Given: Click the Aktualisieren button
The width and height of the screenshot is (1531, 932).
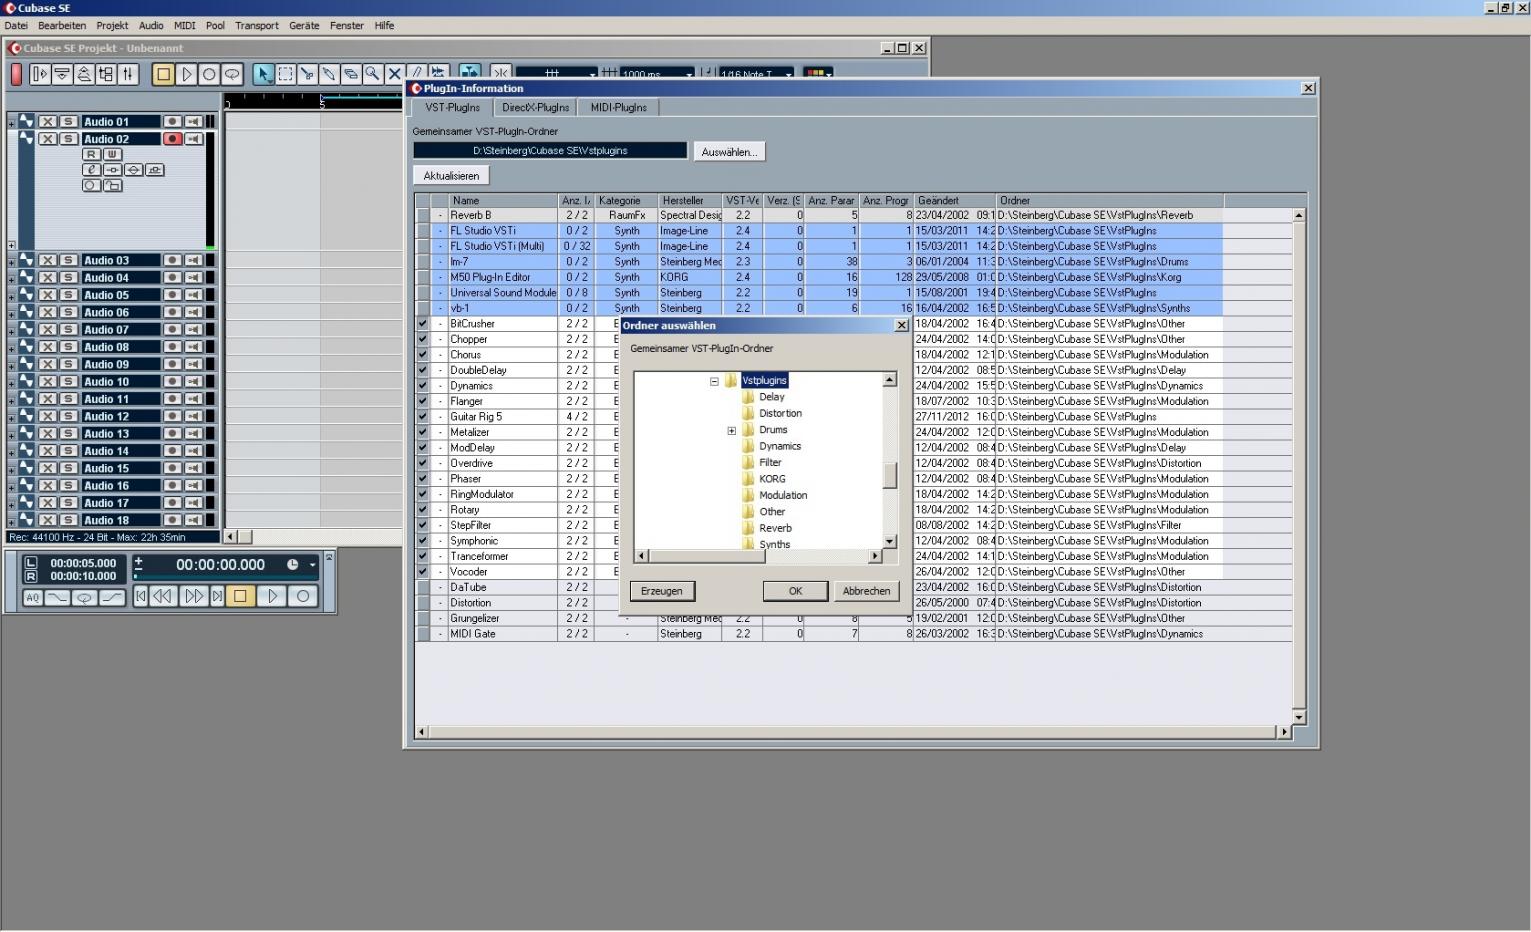Looking at the screenshot, I should [451, 176].
